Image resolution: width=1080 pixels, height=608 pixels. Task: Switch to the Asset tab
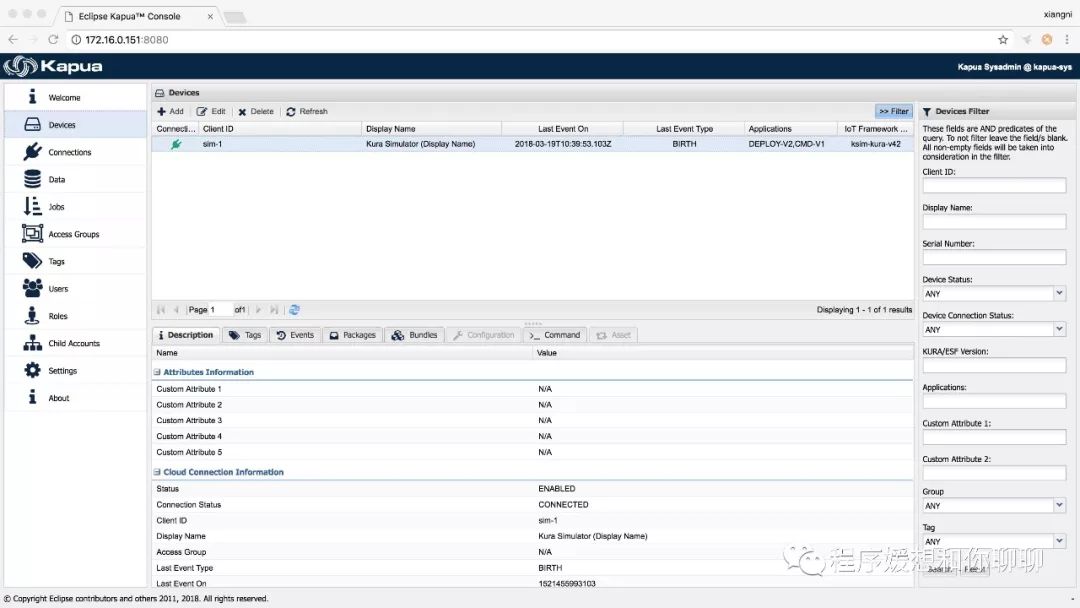614,335
